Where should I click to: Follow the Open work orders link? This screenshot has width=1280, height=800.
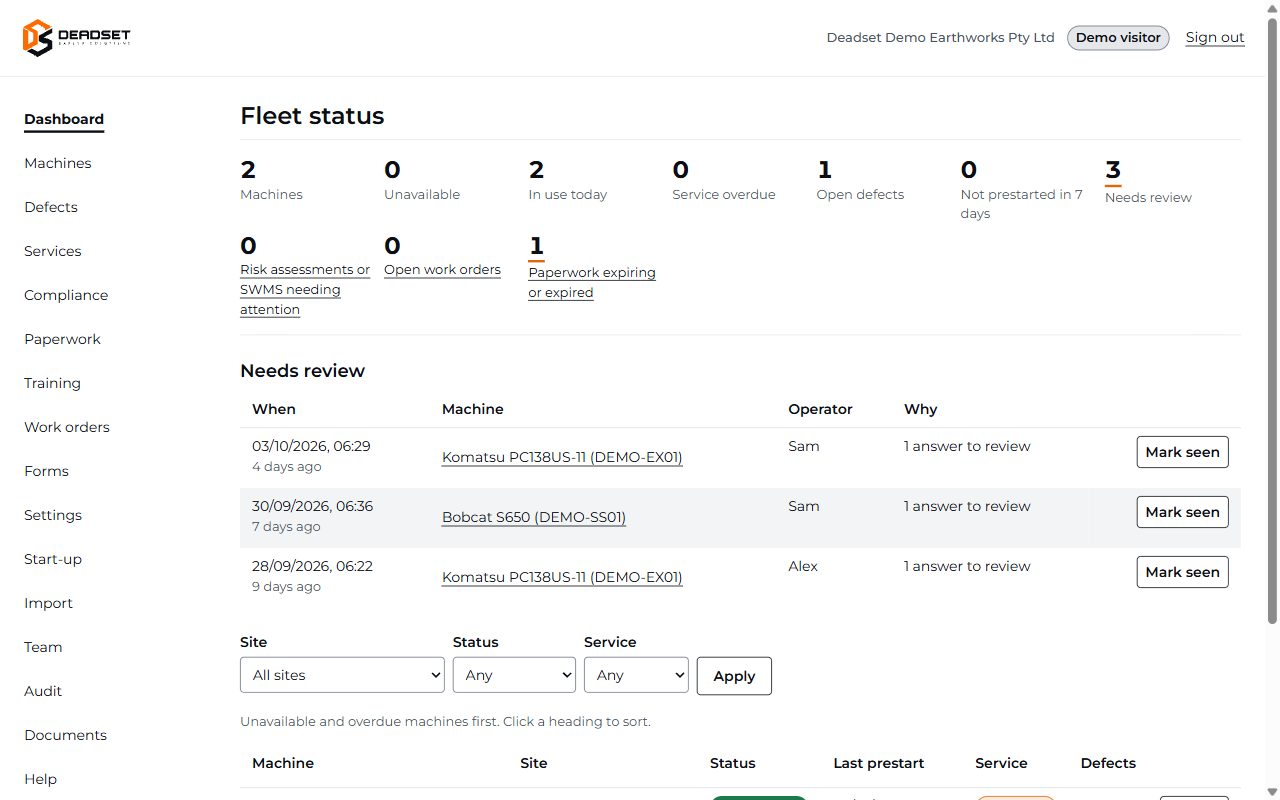(442, 270)
